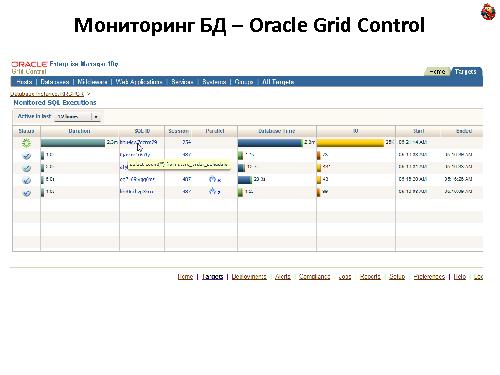Click the Oracle Enterprise Manager logo
Viewport: 500px width, 375px height.
65,67
